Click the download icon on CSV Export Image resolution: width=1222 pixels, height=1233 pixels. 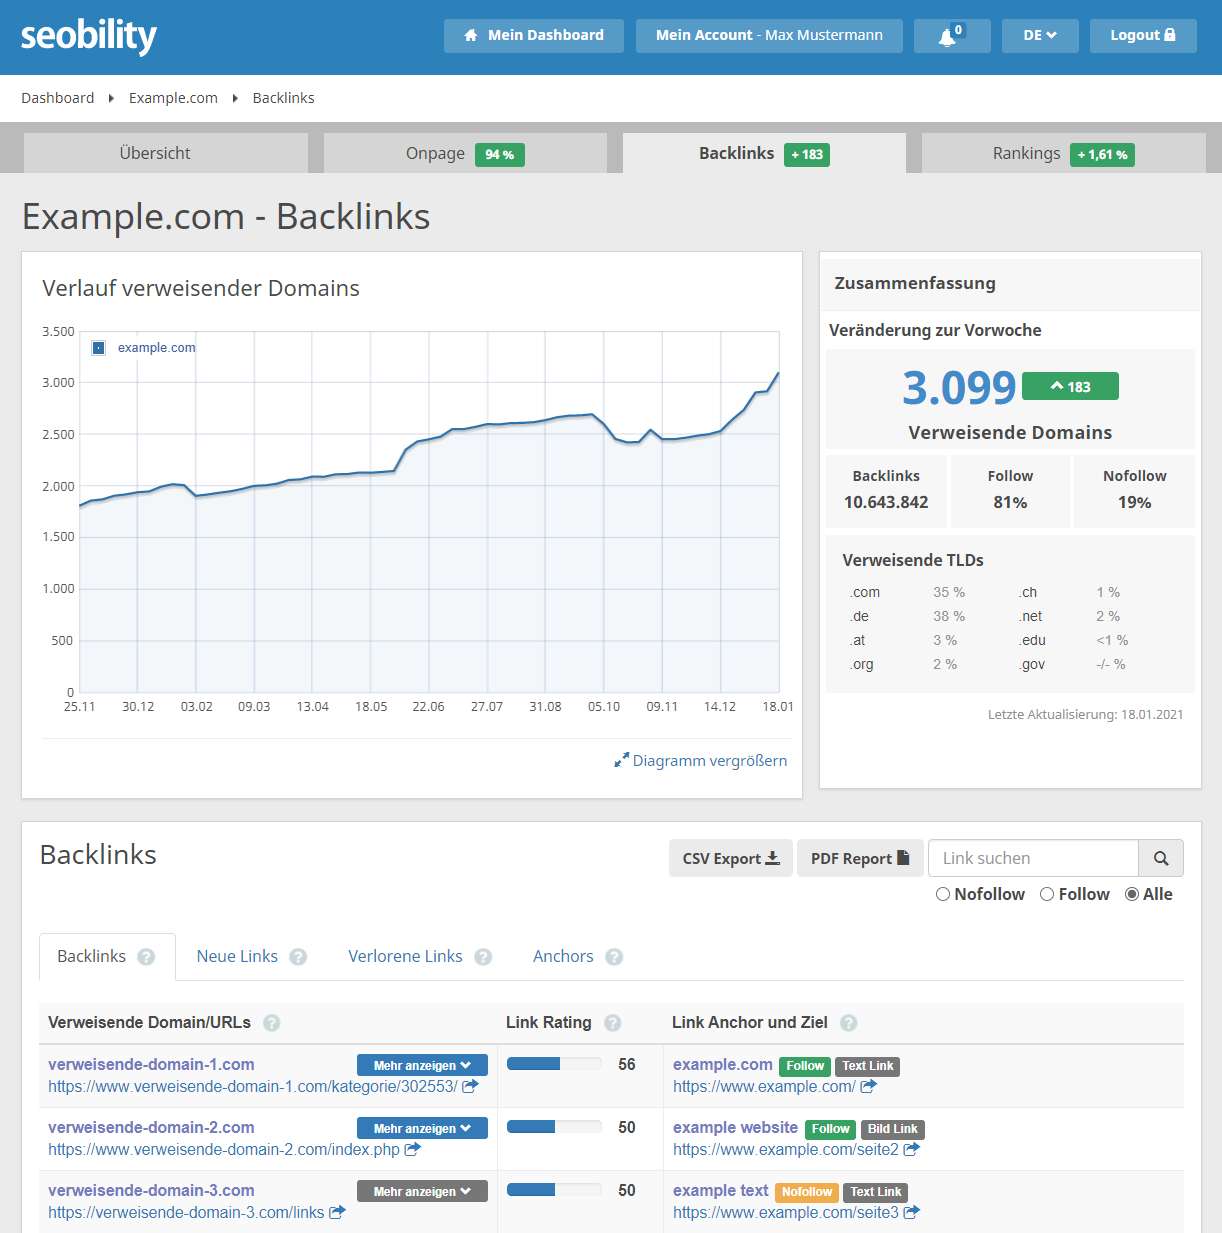(774, 858)
